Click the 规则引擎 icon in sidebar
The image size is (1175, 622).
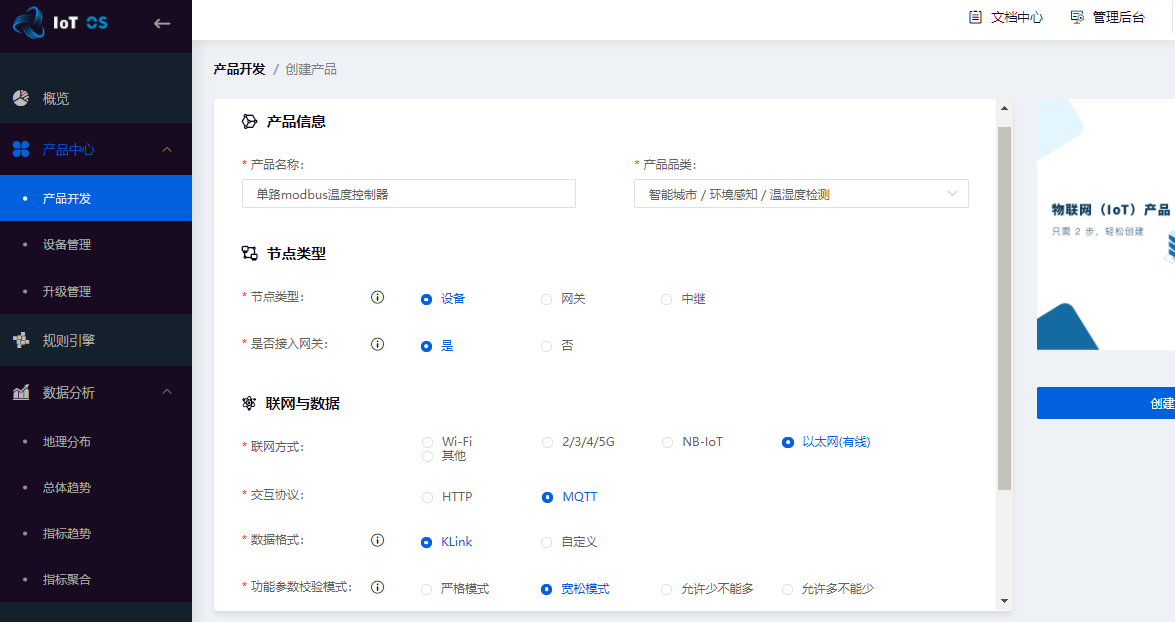tap(21, 340)
